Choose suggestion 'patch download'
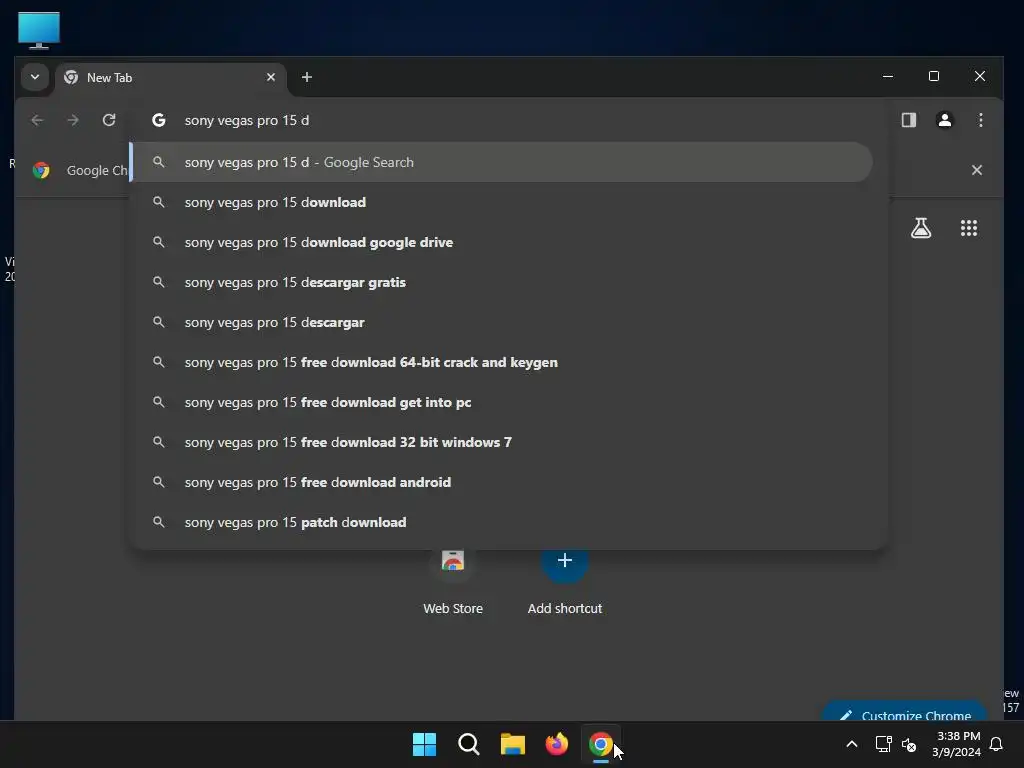This screenshot has width=1024, height=768. pos(502,522)
